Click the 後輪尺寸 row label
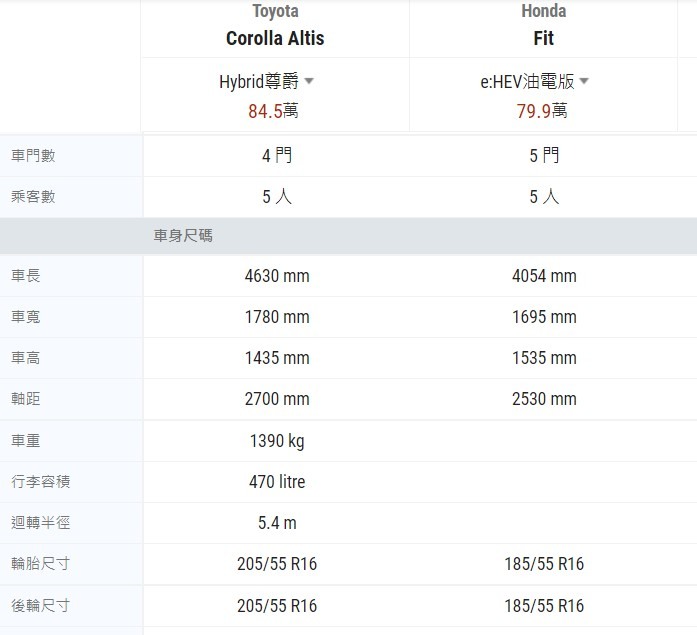The width and height of the screenshot is (697, 635). [x=41, y=606]
